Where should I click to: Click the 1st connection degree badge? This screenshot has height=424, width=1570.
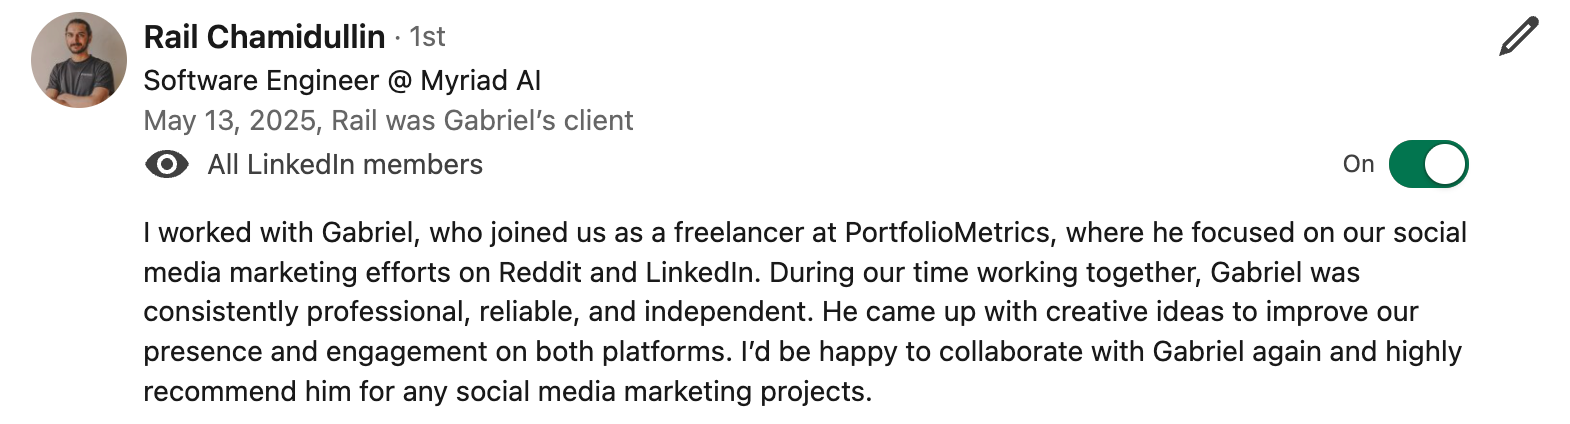(427, 37)
